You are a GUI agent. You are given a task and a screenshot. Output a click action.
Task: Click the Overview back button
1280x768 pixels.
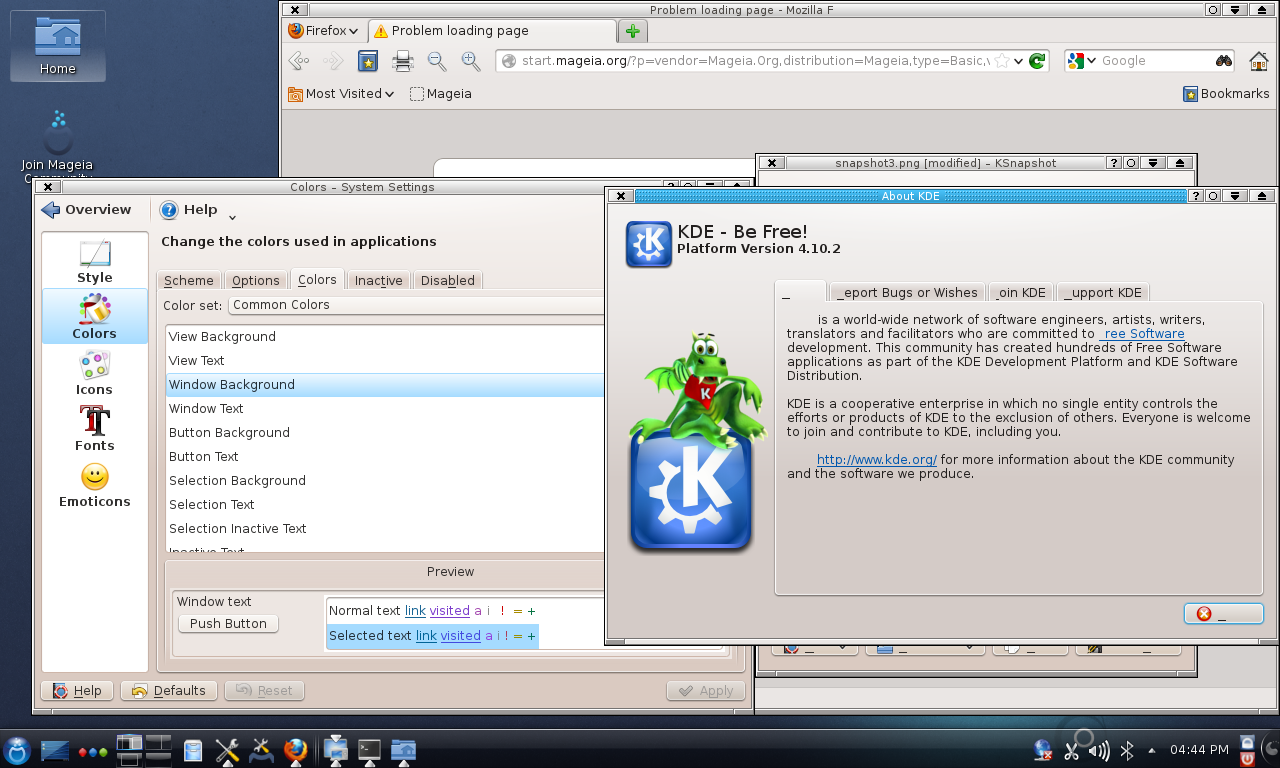click(87, 209)
